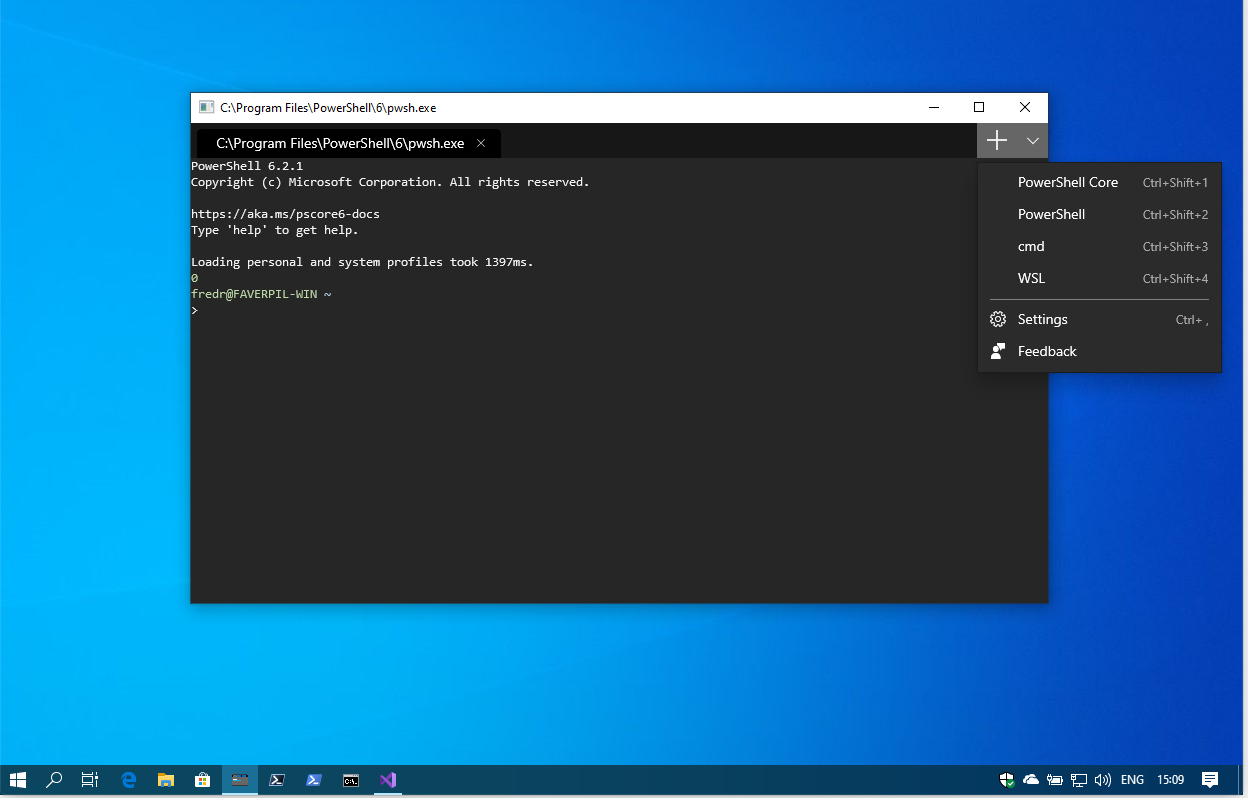1248x798 pixels.
Task: Click the OneDrive cloud icon in system tray
Action: coord(1030,779)
